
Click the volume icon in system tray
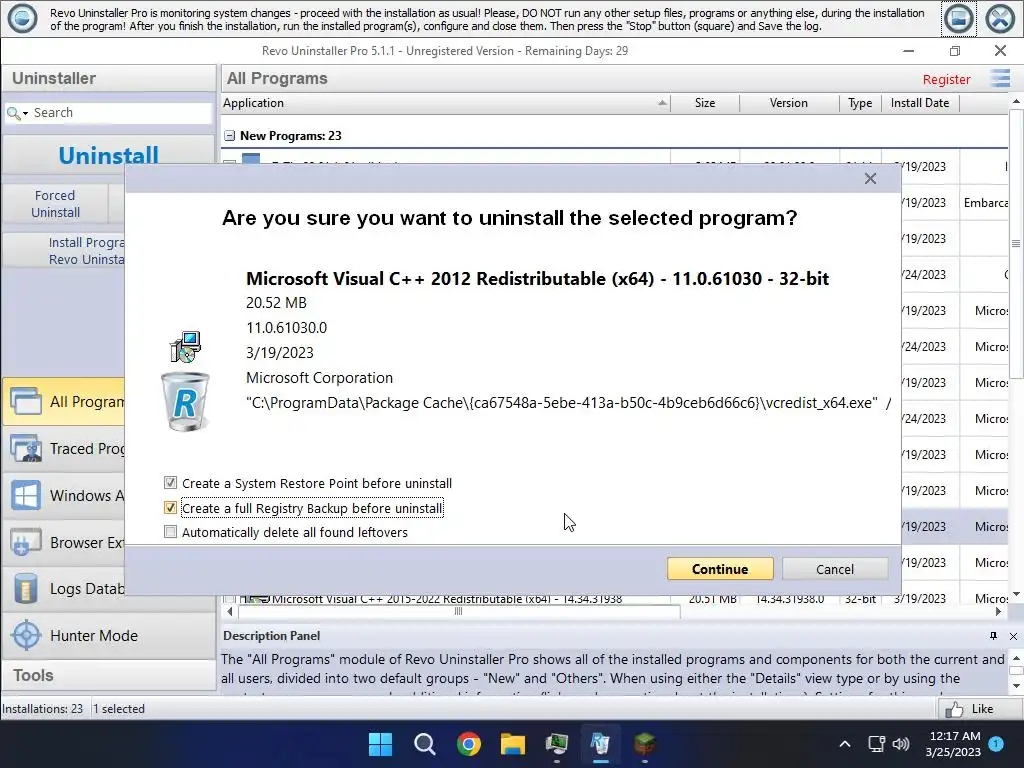pos(901,744)
